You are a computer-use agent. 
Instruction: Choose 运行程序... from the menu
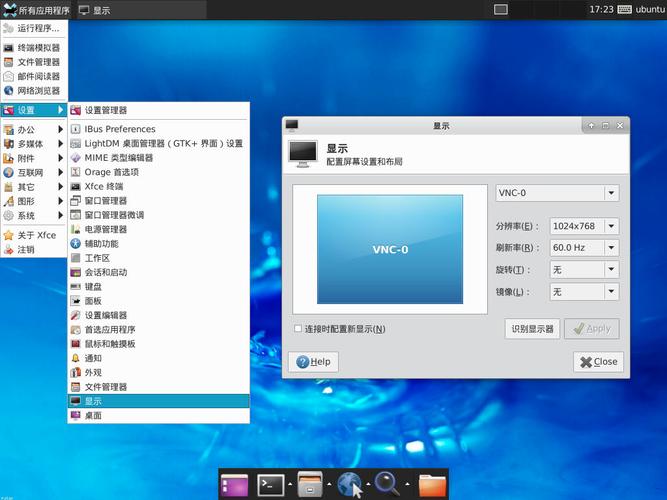coord(34,28)
